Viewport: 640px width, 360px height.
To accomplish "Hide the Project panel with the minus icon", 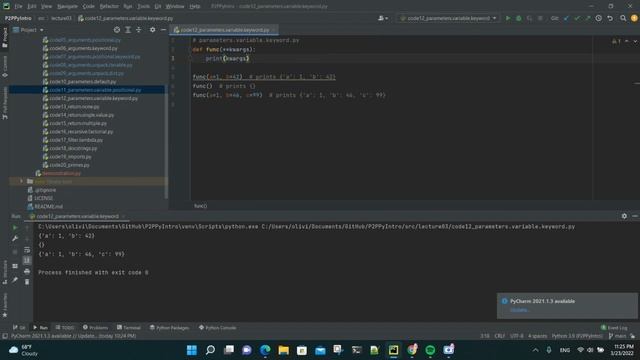I will (163, 30).
